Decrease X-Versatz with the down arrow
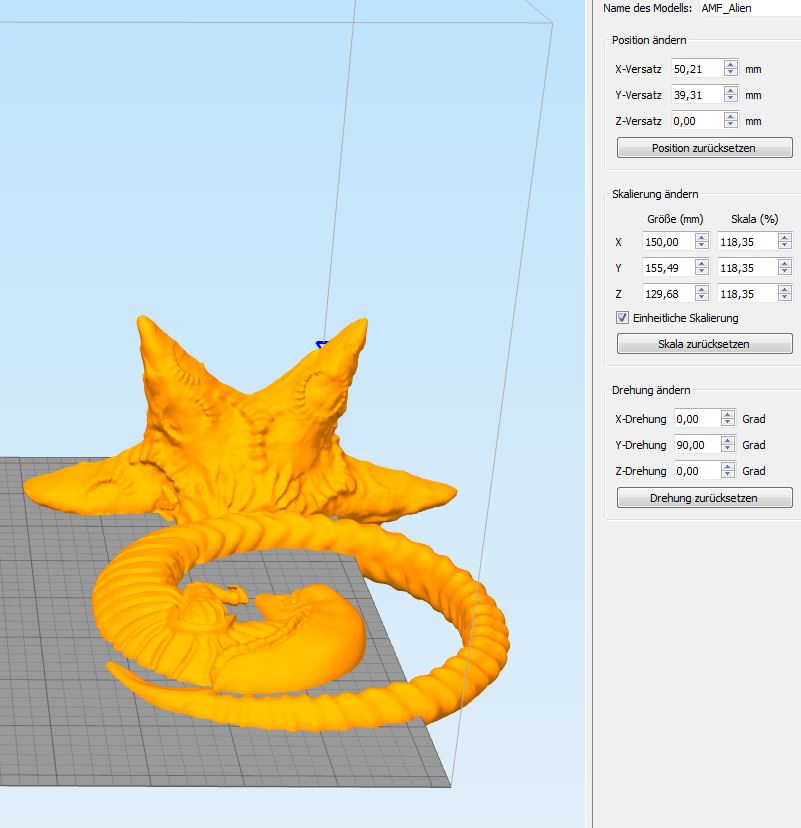This screenshot has width=801, height=828. tap(731, 73)
